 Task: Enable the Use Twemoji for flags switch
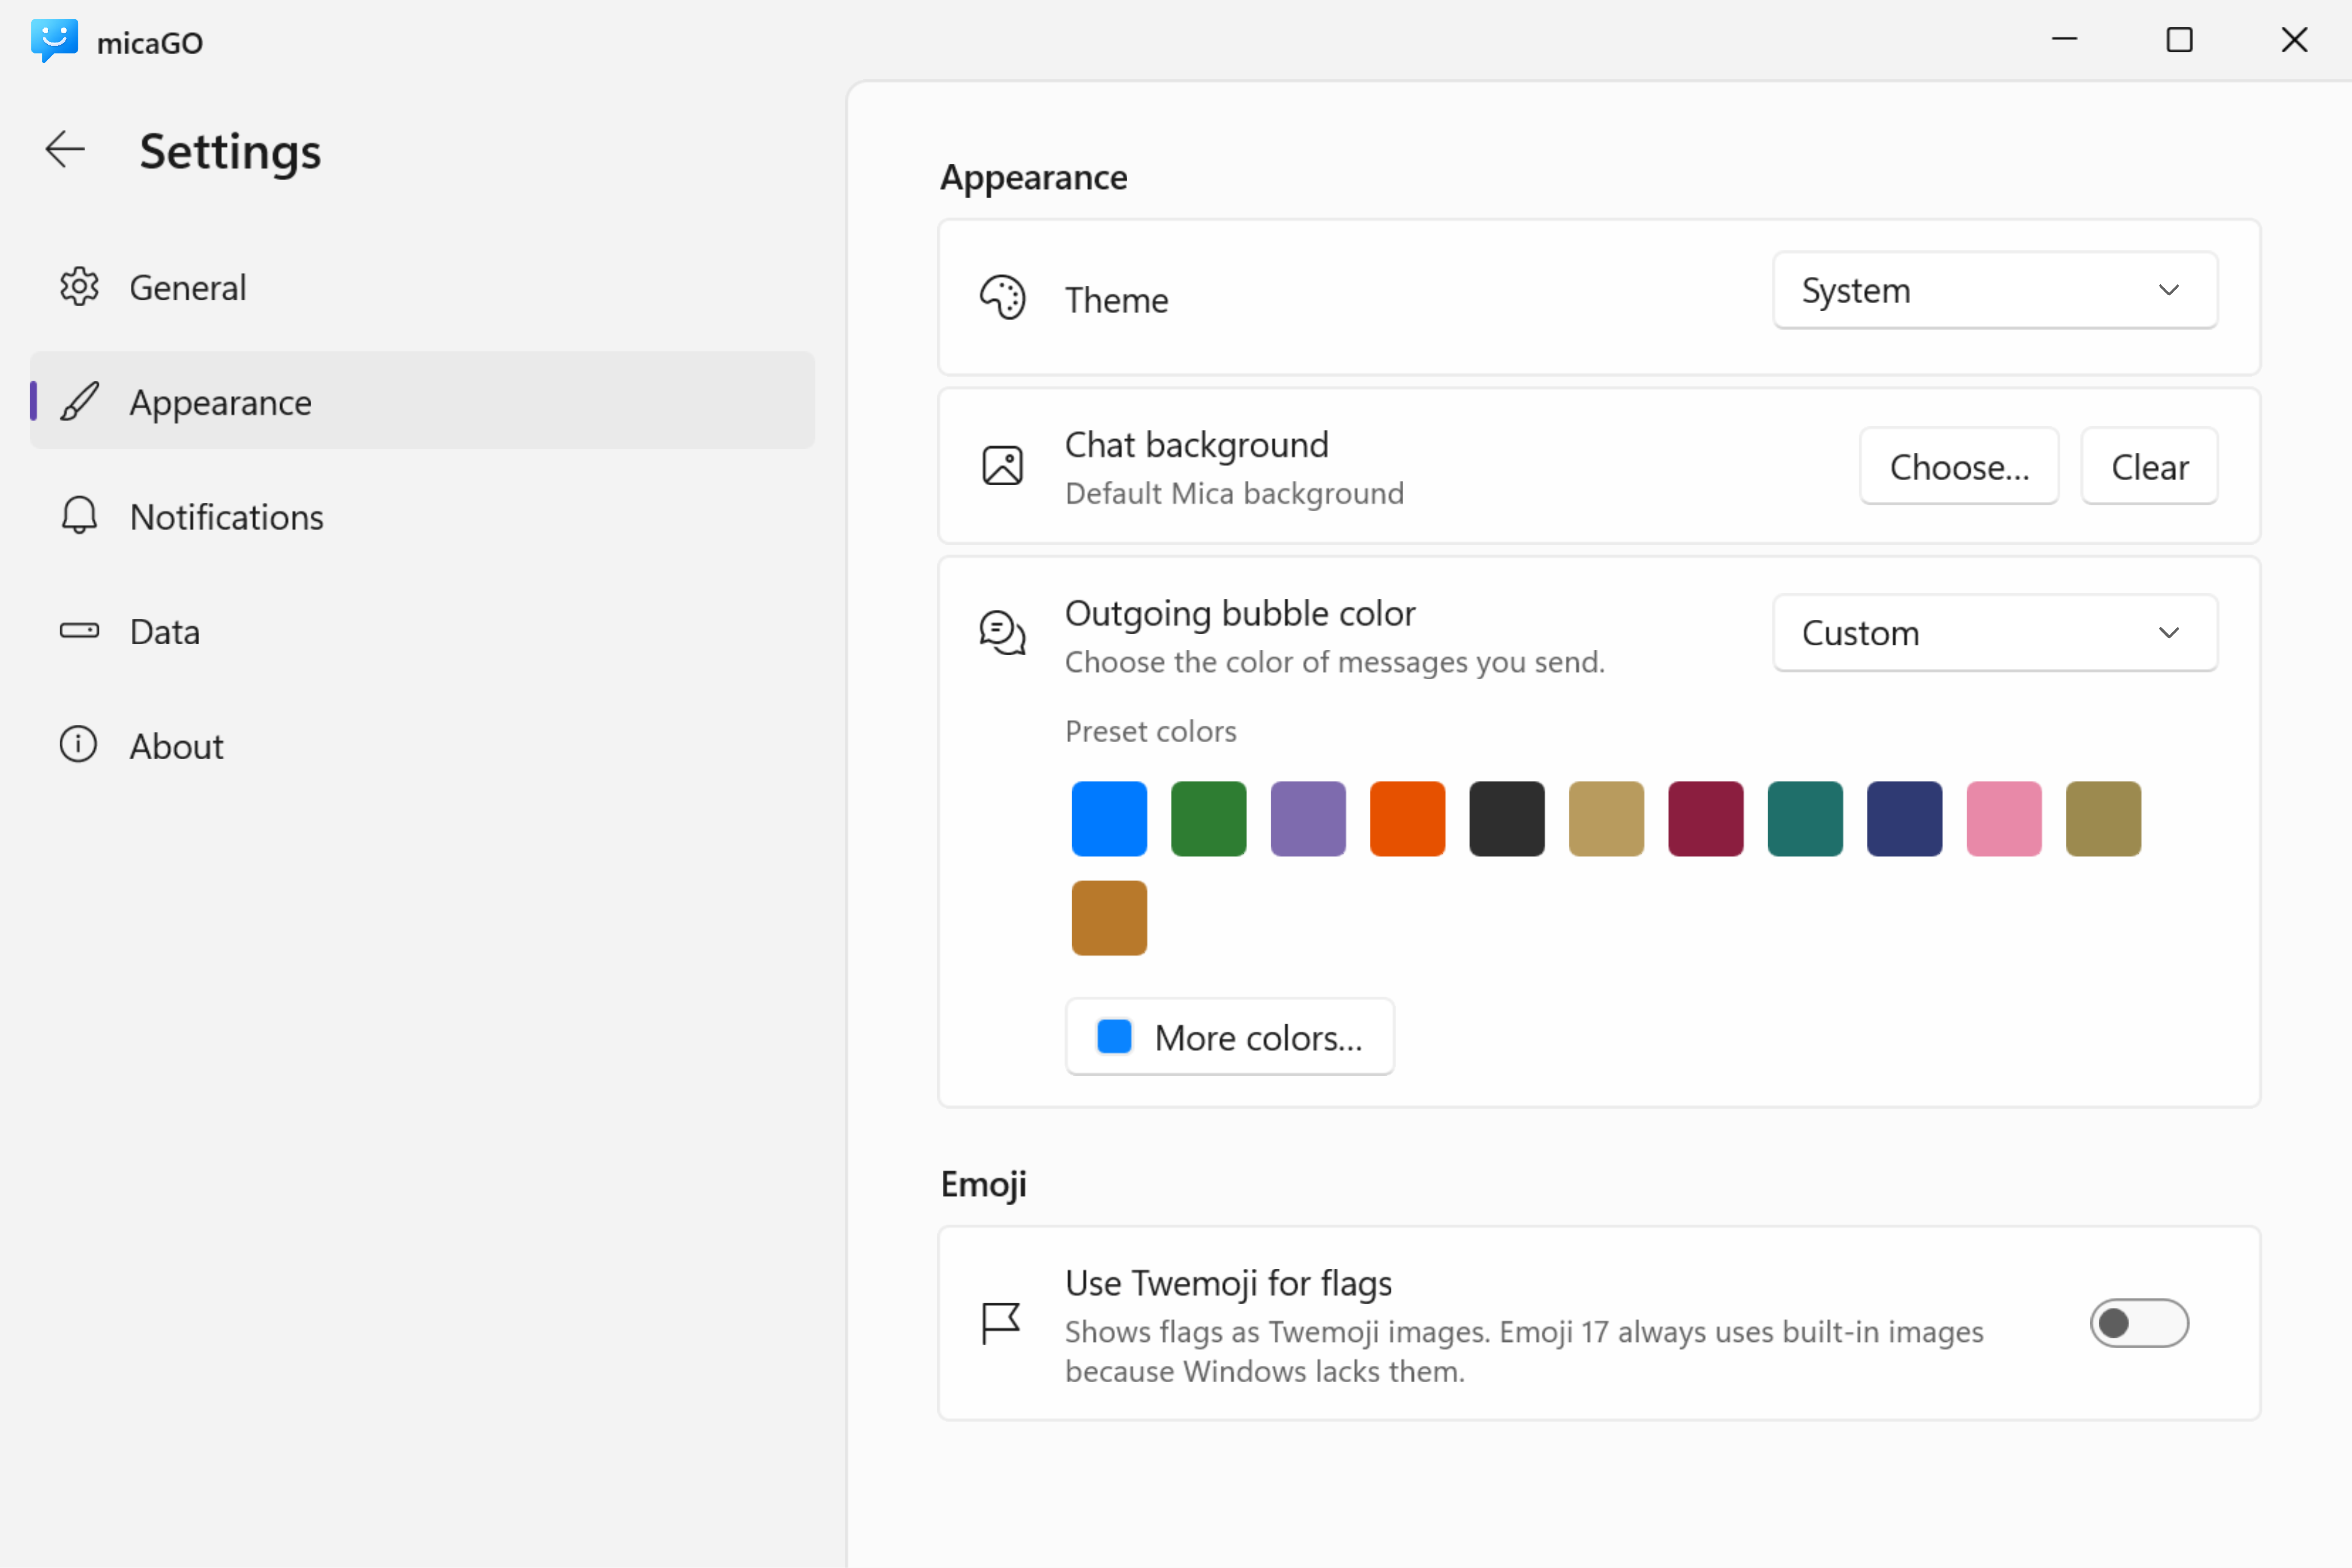click(x=2139, y=1323)
